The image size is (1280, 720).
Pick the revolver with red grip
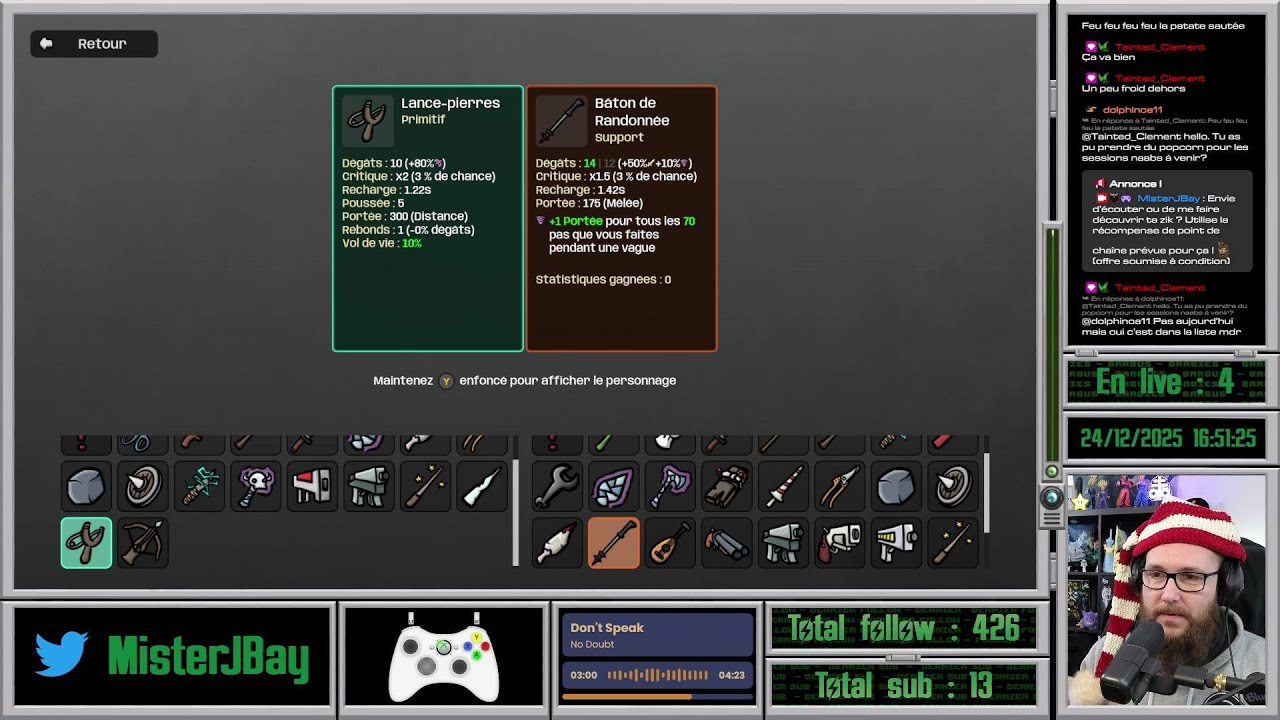tap(839, 543)
